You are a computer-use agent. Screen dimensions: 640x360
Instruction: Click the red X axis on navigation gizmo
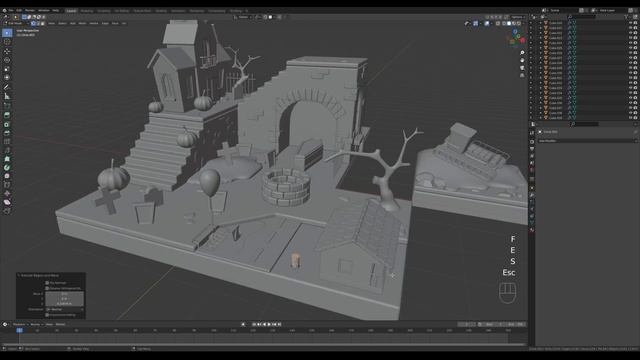[x=522, y=41]
